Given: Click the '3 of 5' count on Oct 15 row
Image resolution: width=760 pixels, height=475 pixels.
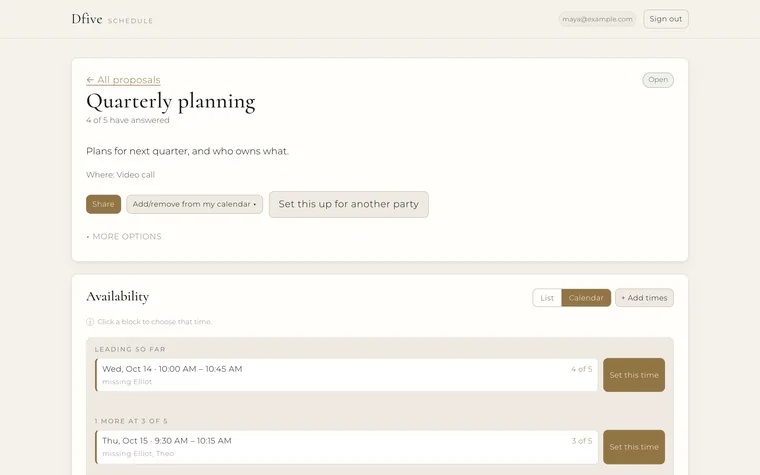Looking at the screenshot, I should (x=582, y=441).
